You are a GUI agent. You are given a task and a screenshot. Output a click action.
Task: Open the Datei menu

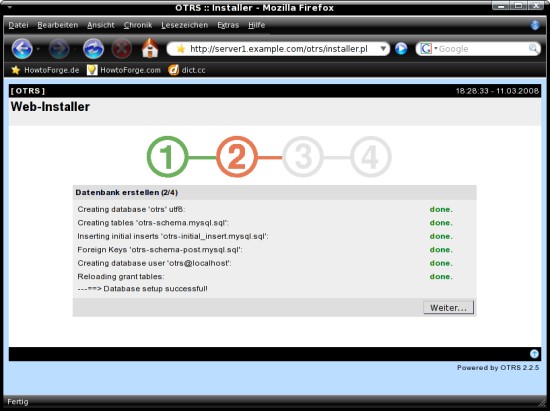coord(18,25)
